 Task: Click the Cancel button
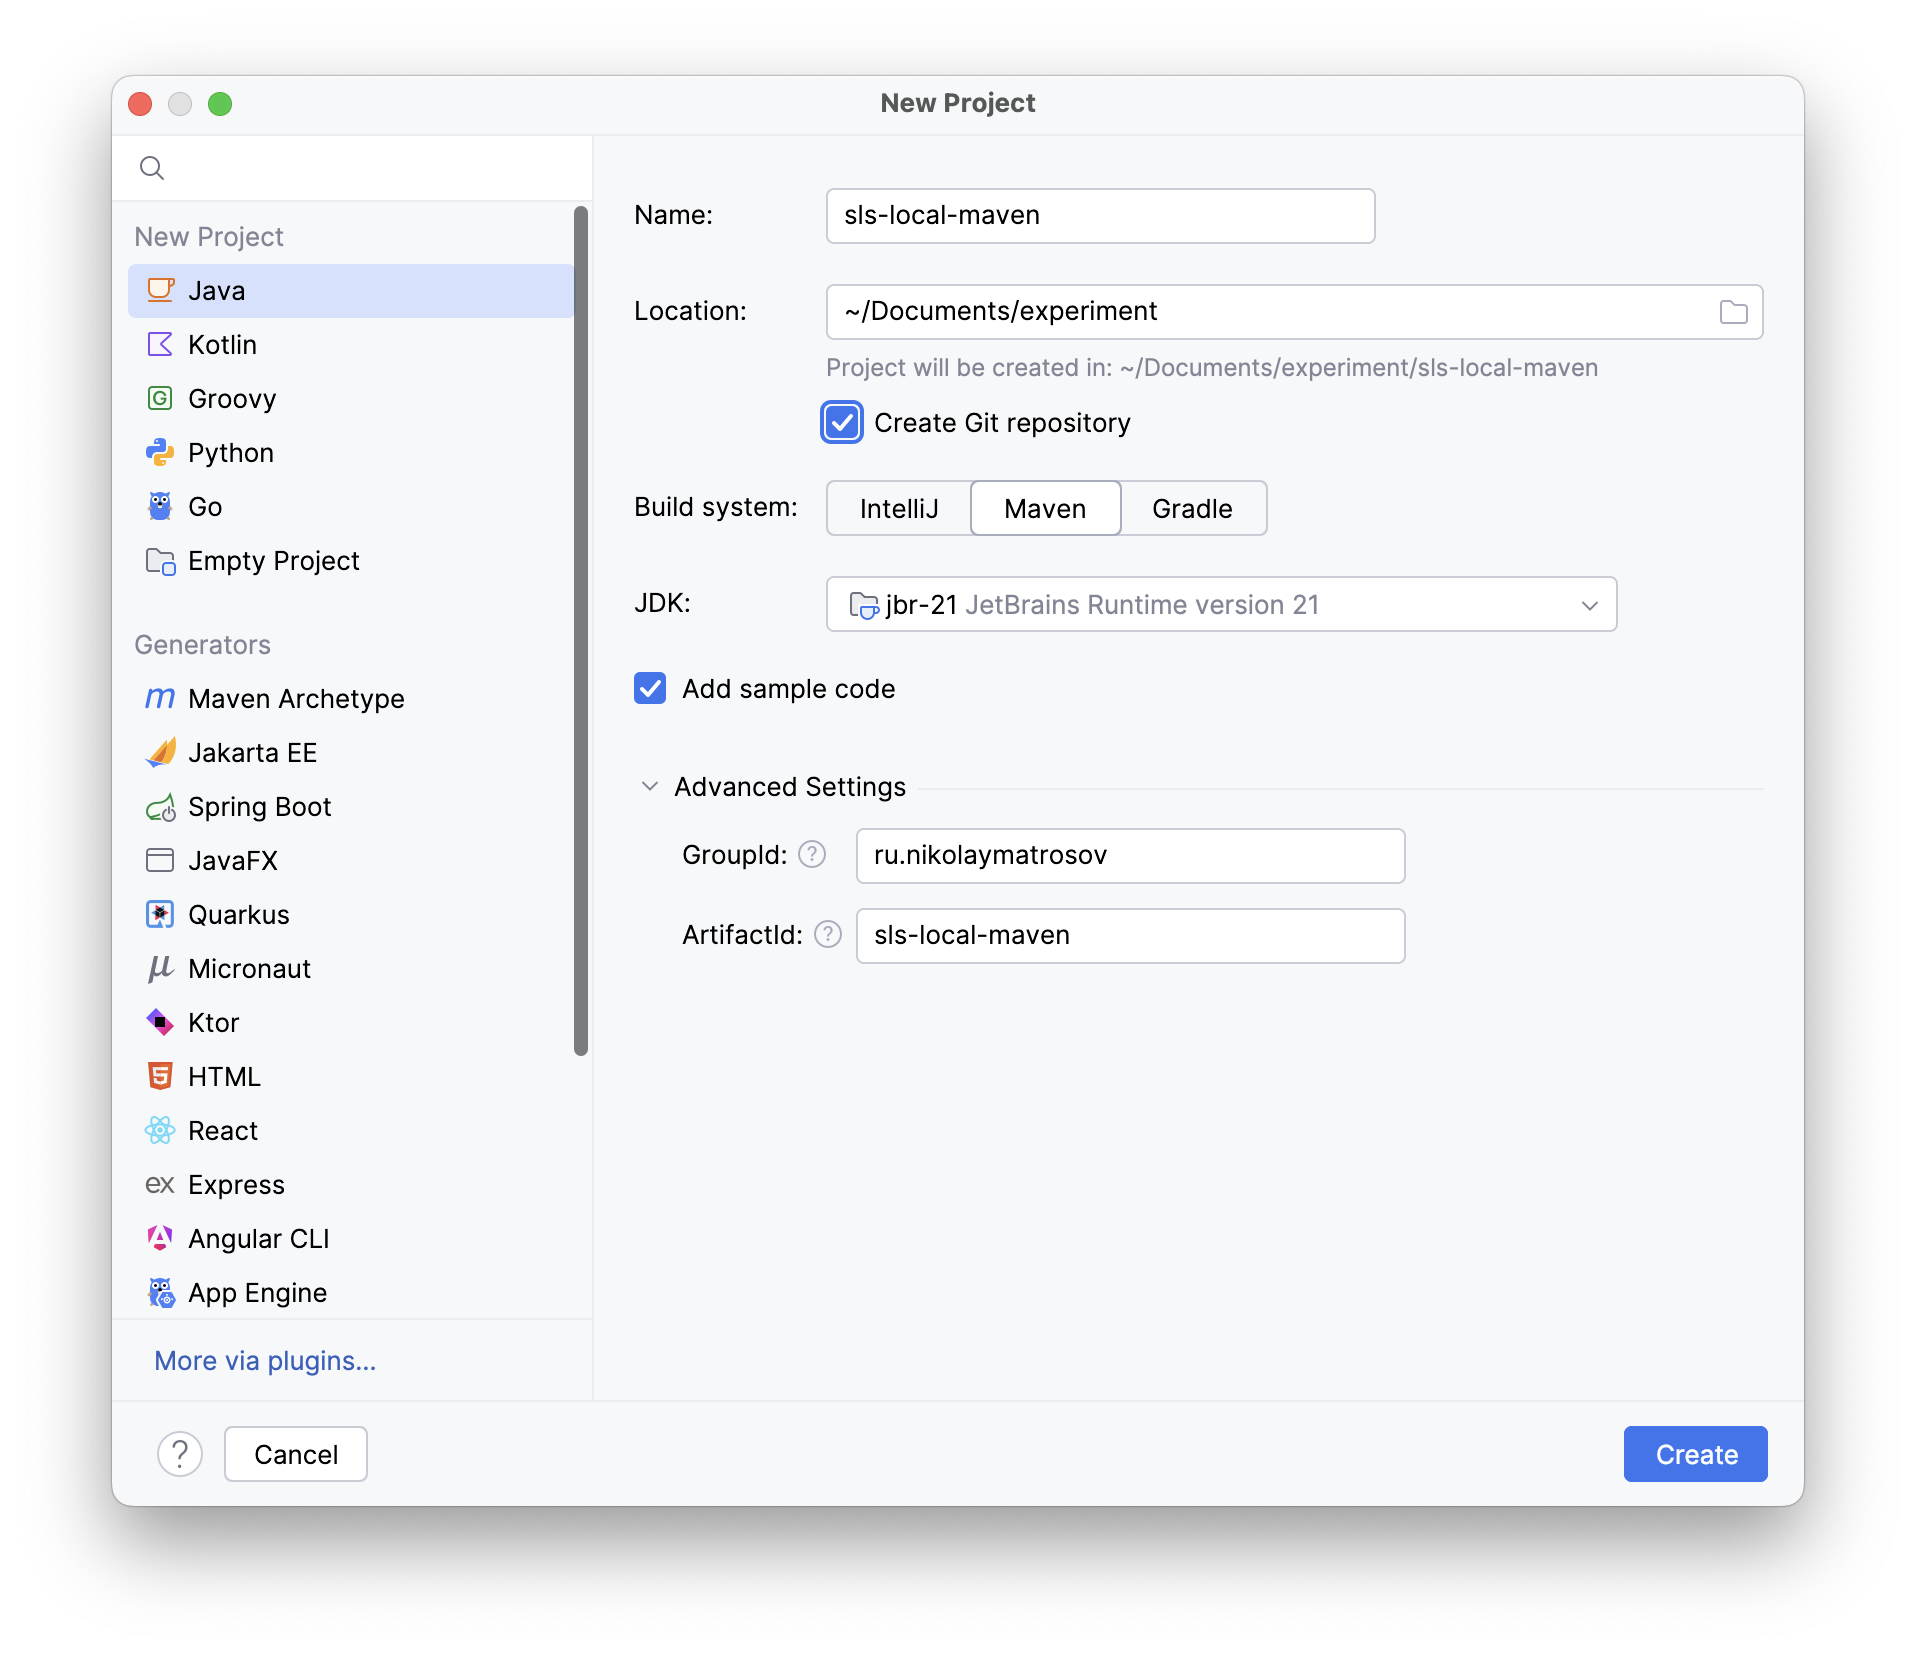pyautogui.click(x=296, y=1454)
